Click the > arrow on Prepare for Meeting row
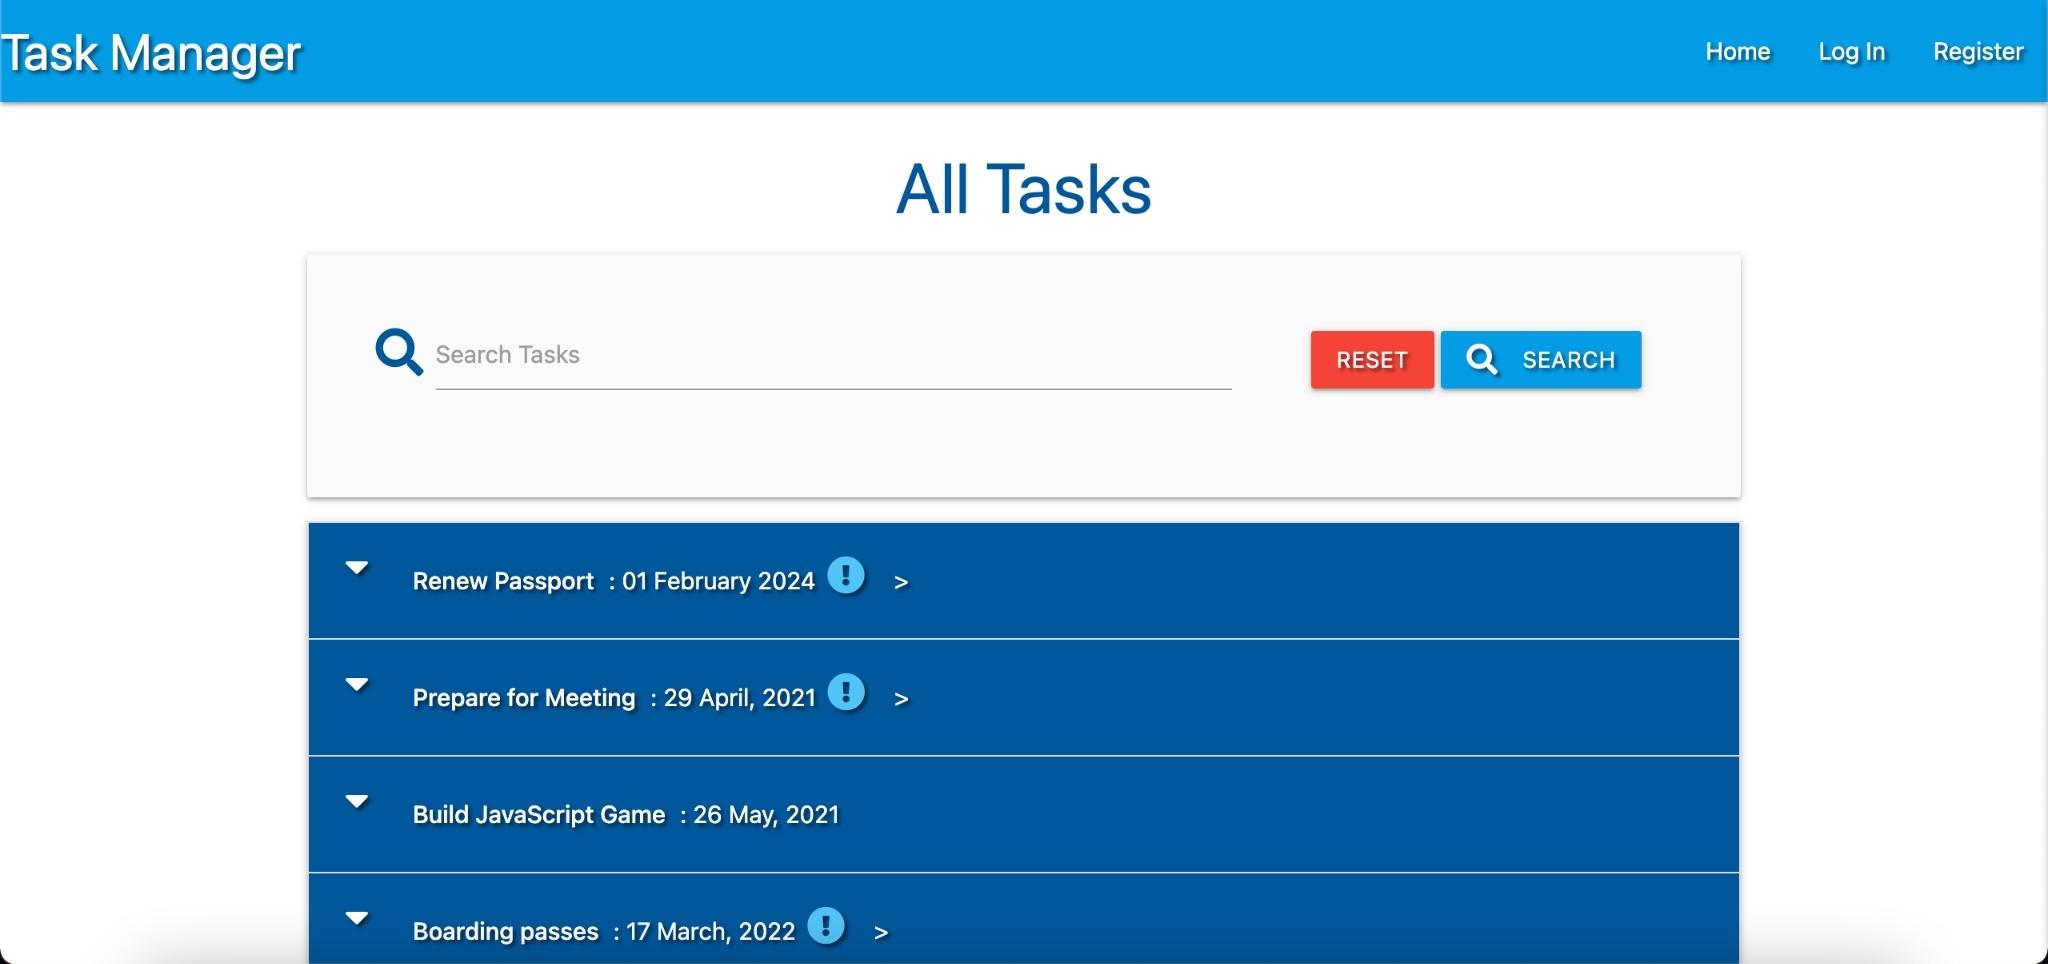This screenshot has height=964, width=2048. [x=901, y=699]
